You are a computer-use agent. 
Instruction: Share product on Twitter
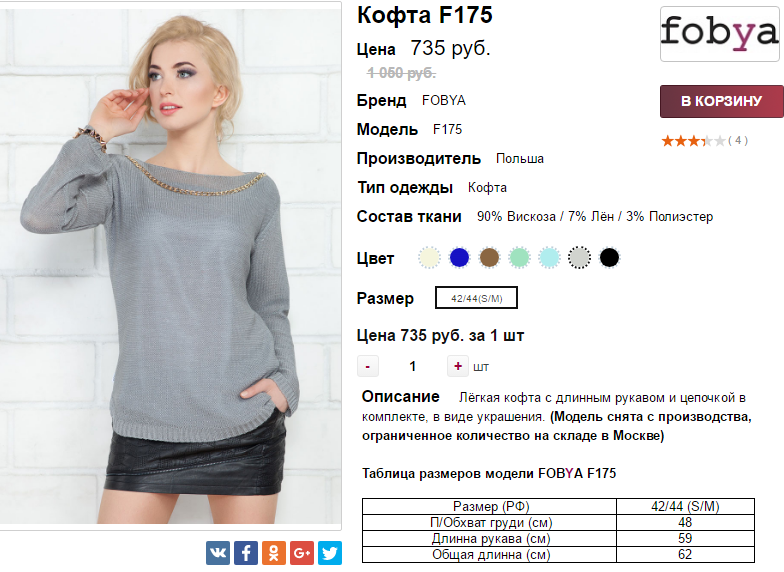point(330,552)
